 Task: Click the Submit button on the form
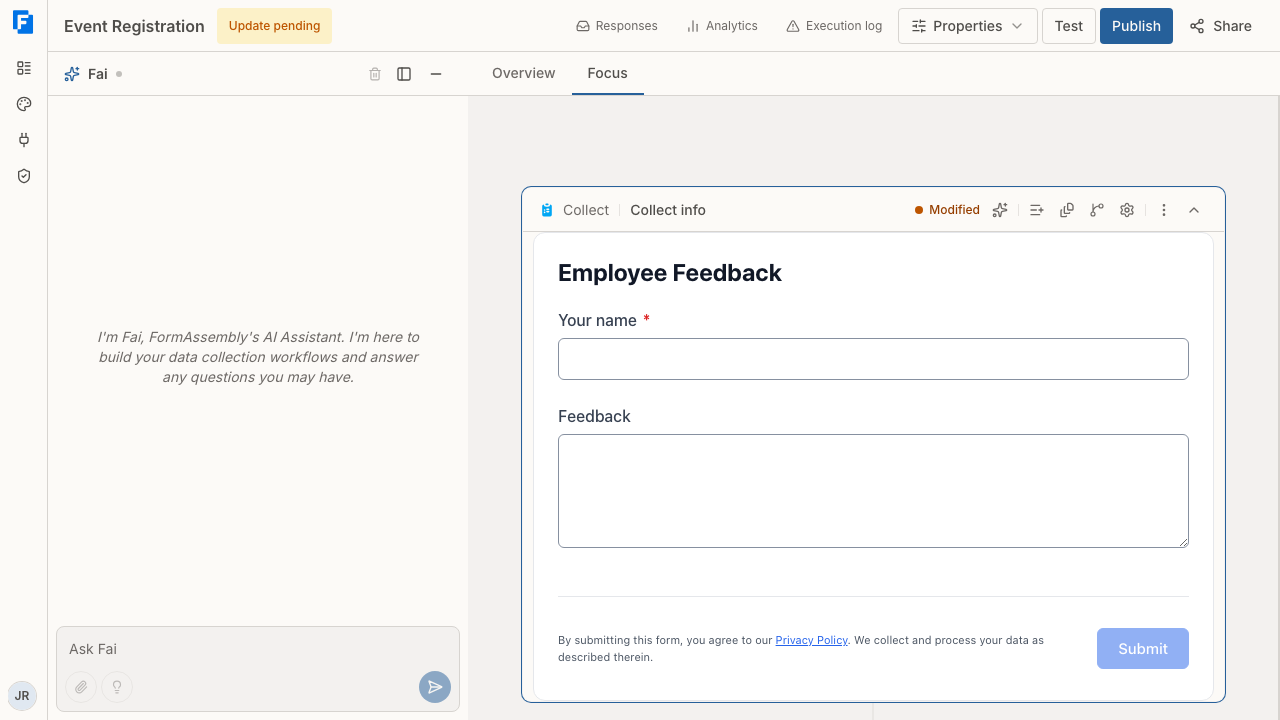1143,649
